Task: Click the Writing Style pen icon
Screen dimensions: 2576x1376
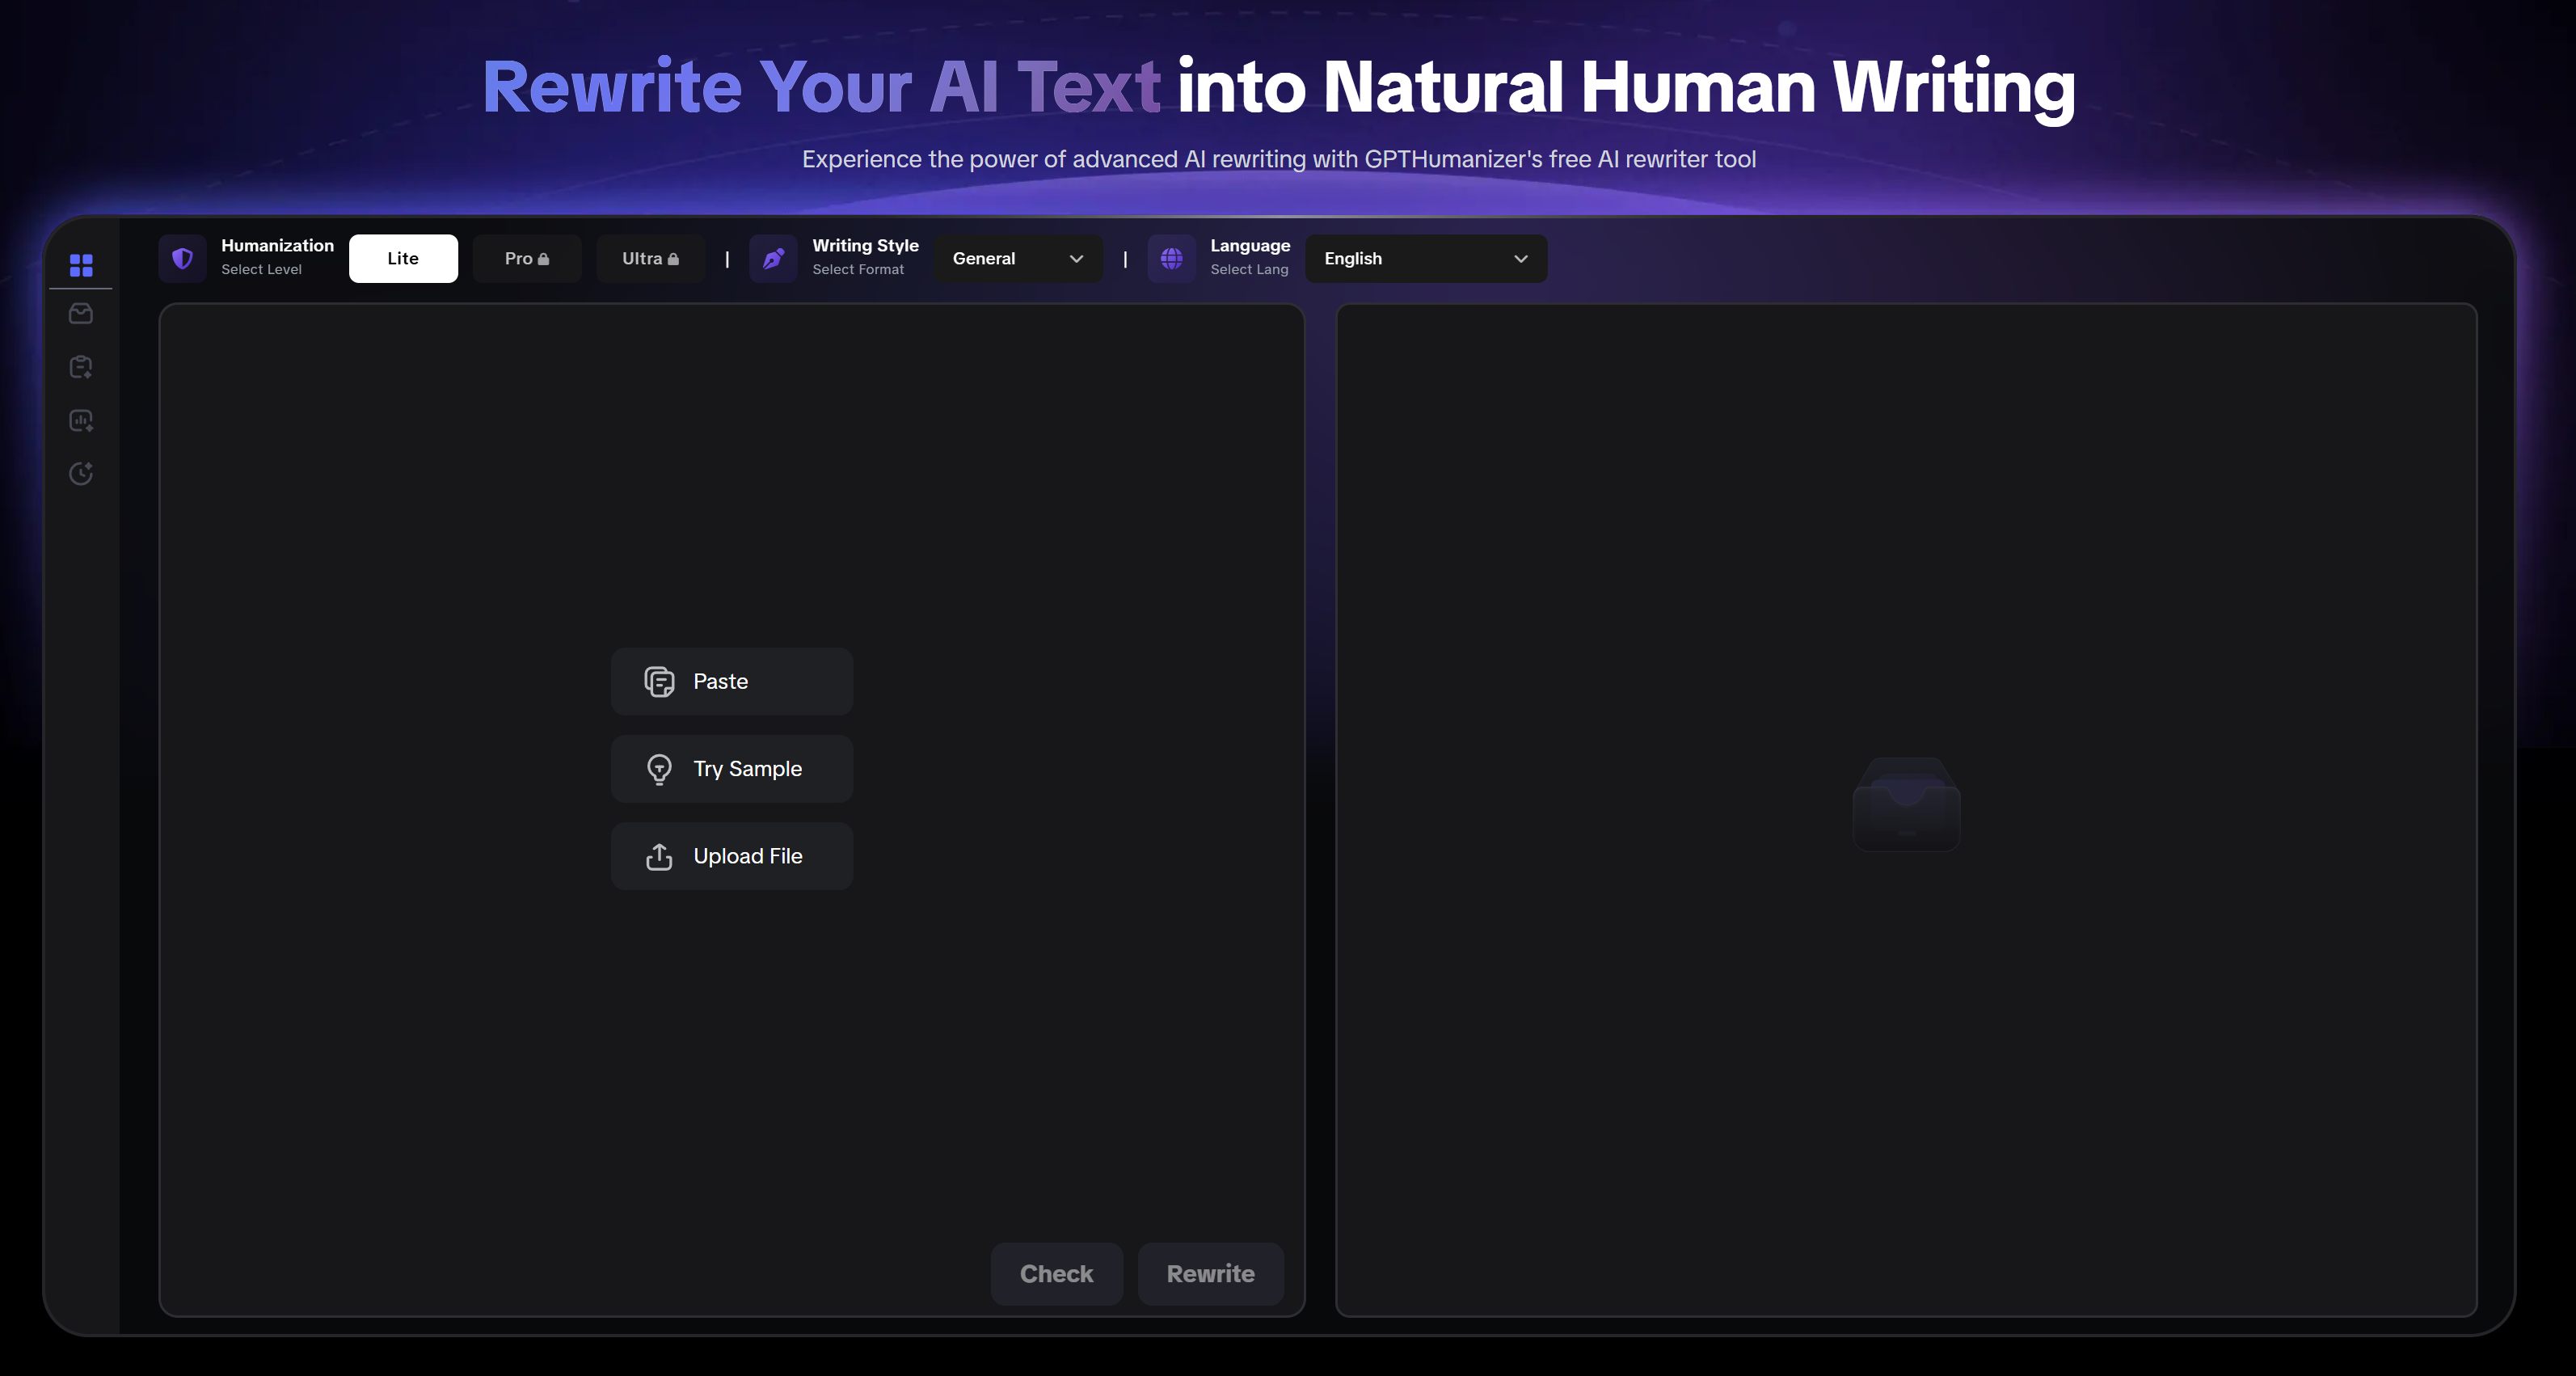Action: [x=773, y=259]
